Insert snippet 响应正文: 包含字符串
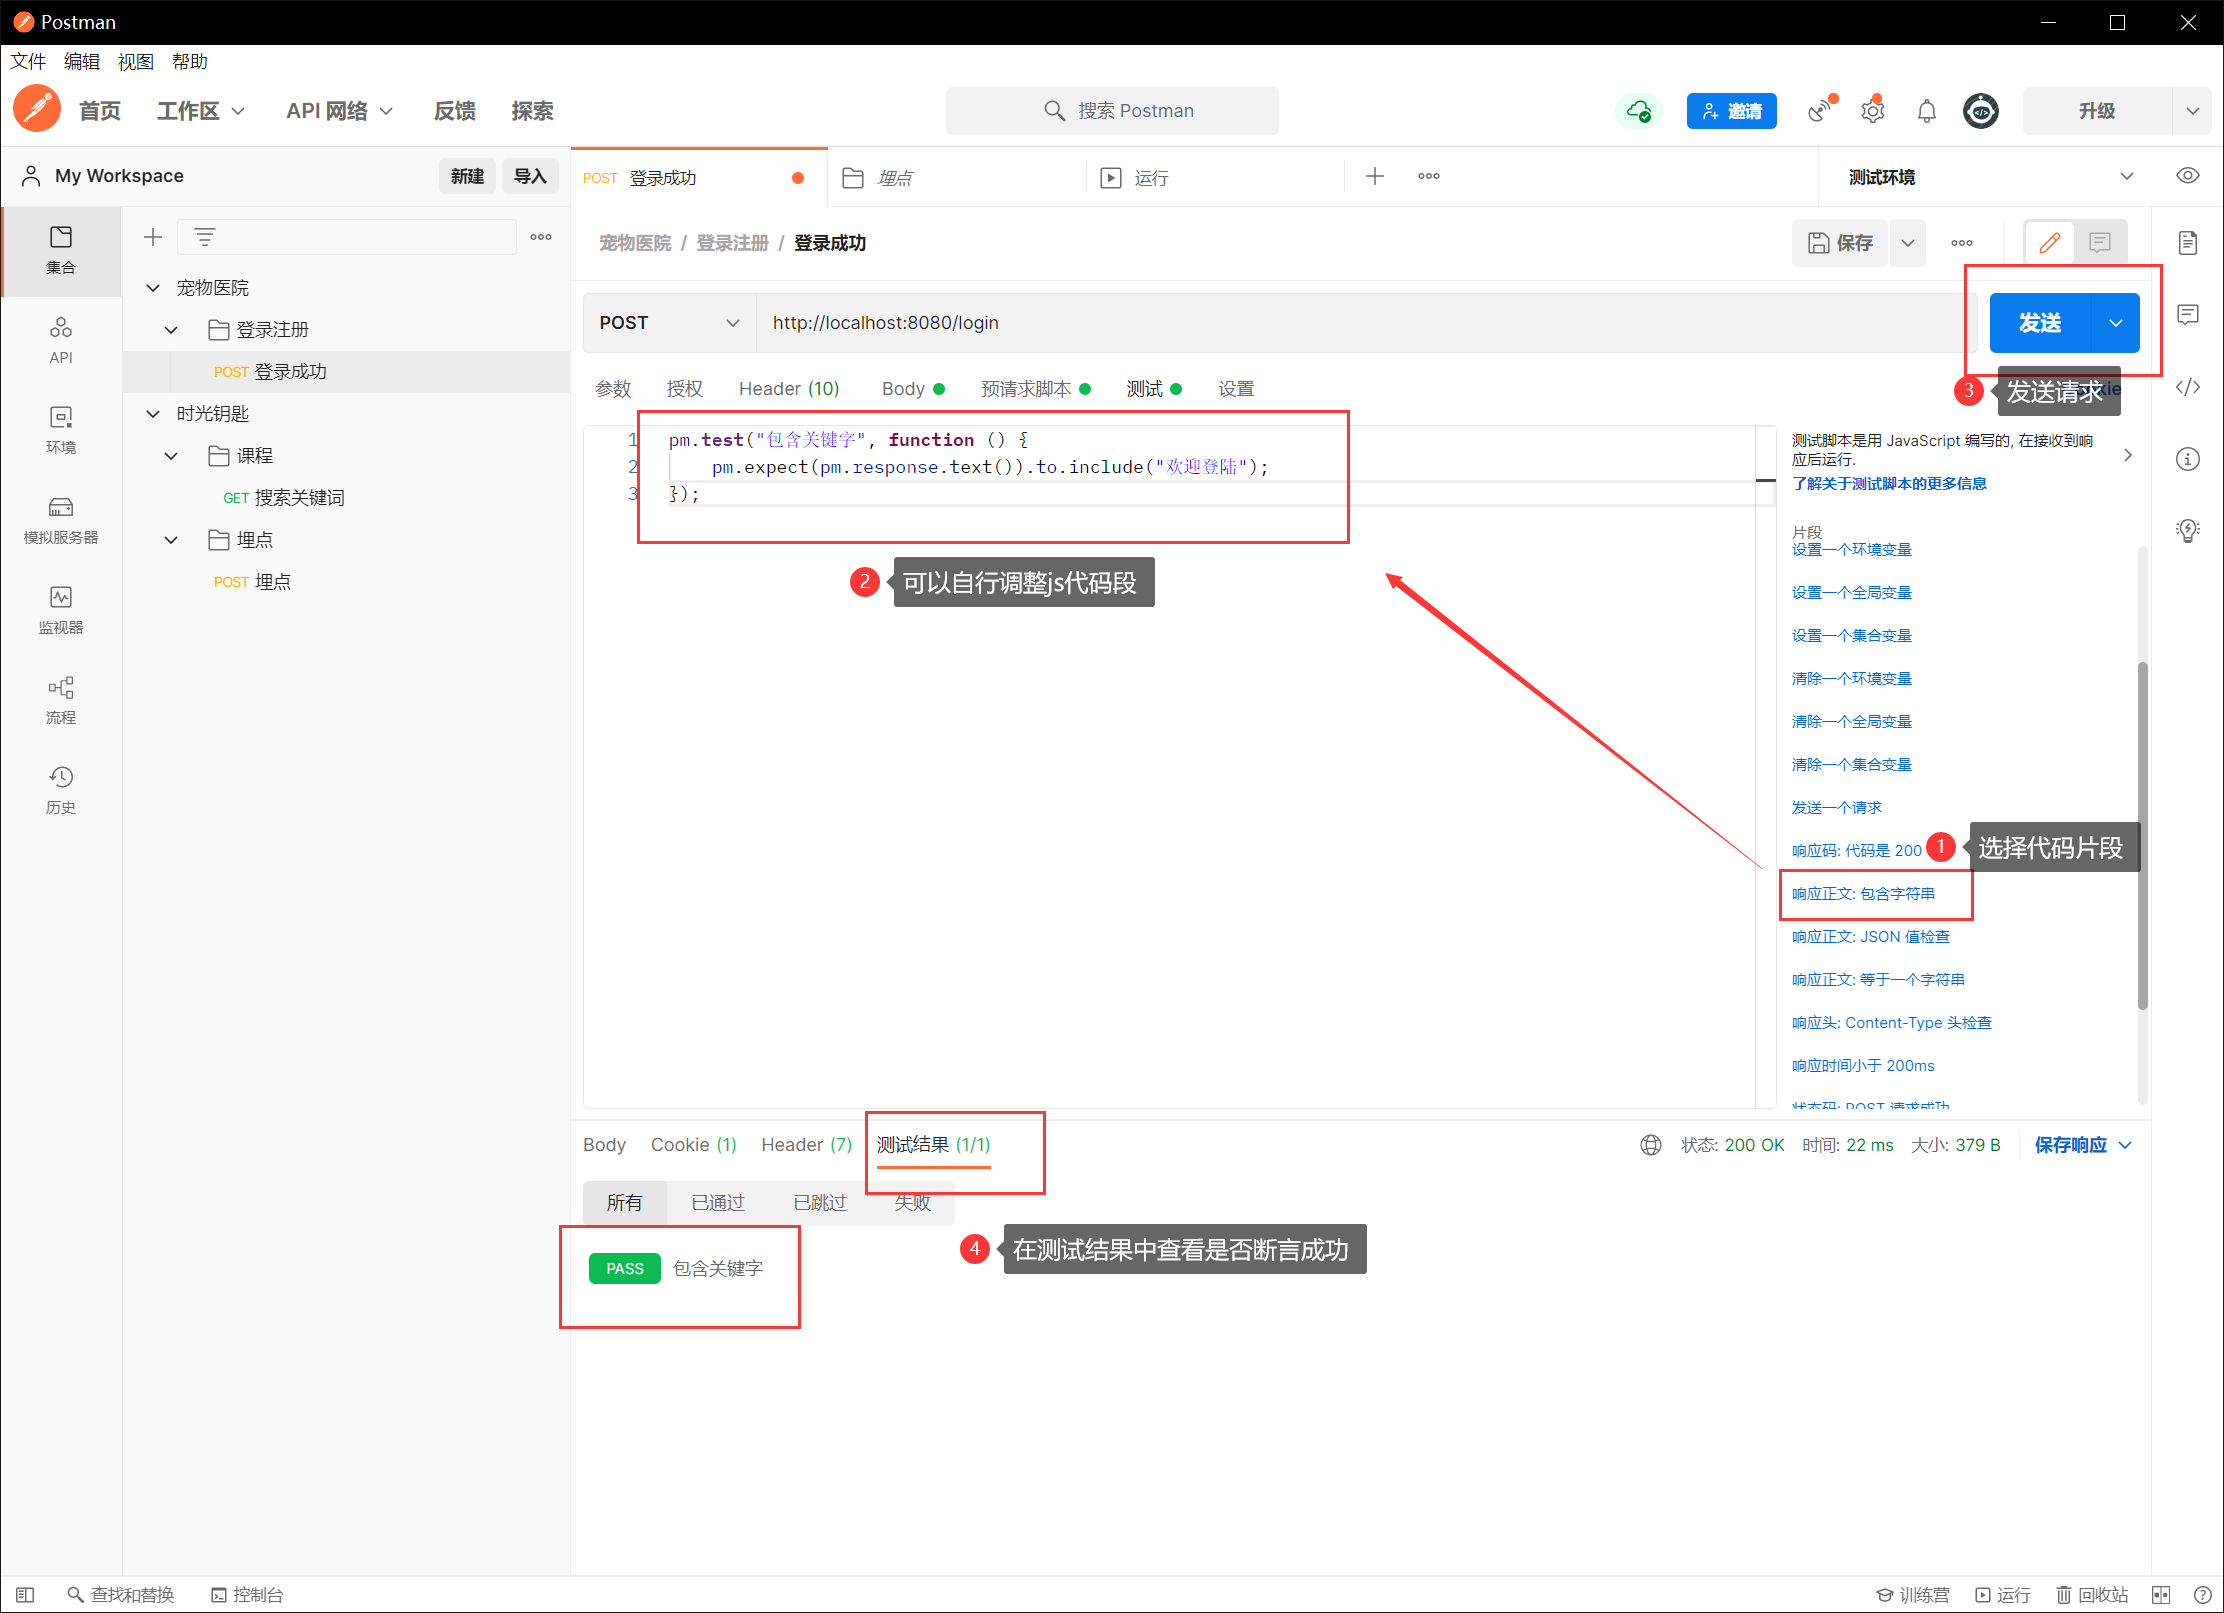The image size is (2224, 1613). tap(1862, 894)
